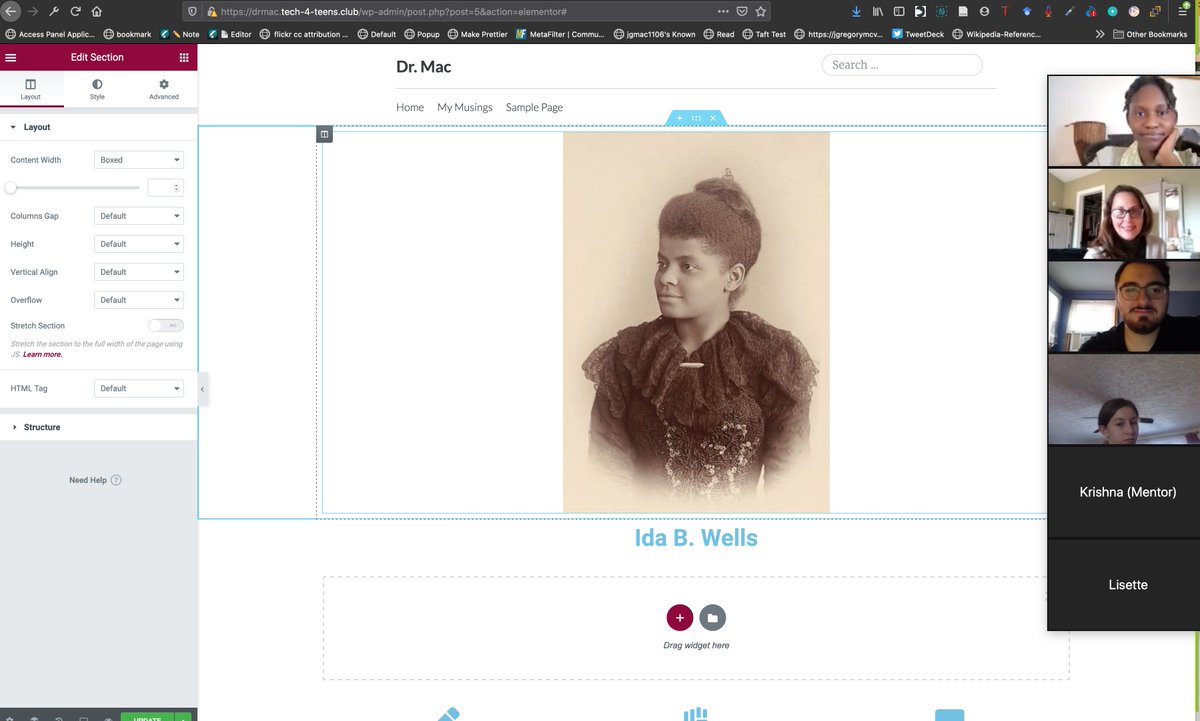
Task: Open the HTML Tag dropdown
Action: (139, 388)
